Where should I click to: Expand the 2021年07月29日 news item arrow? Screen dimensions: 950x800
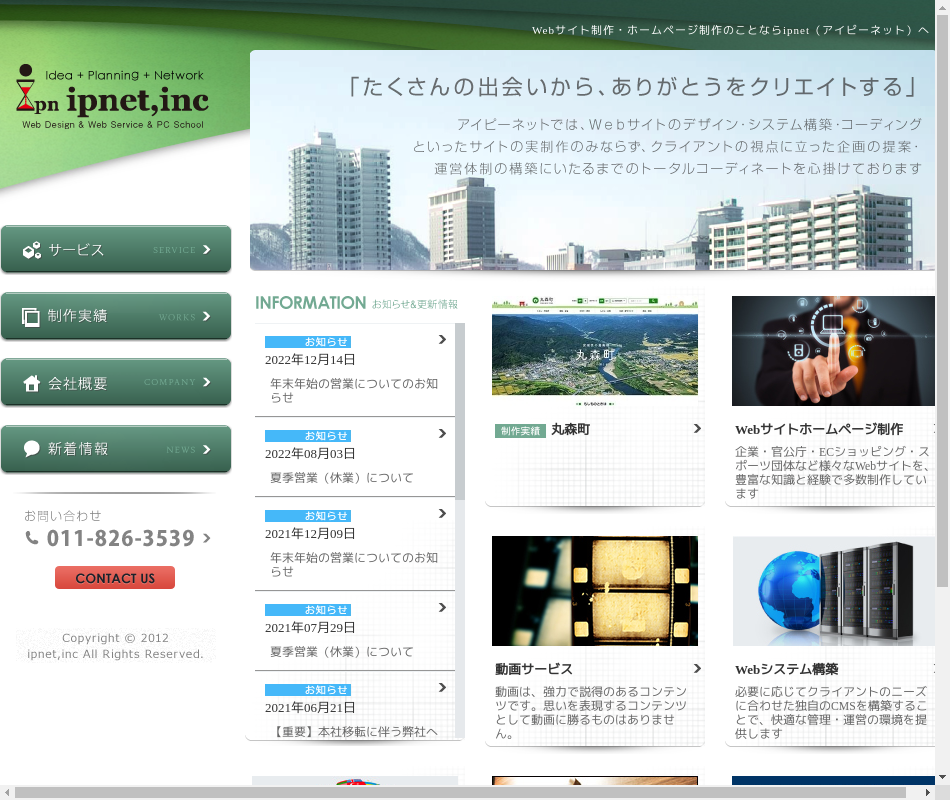pyautogui.click(x=442, y=608)
